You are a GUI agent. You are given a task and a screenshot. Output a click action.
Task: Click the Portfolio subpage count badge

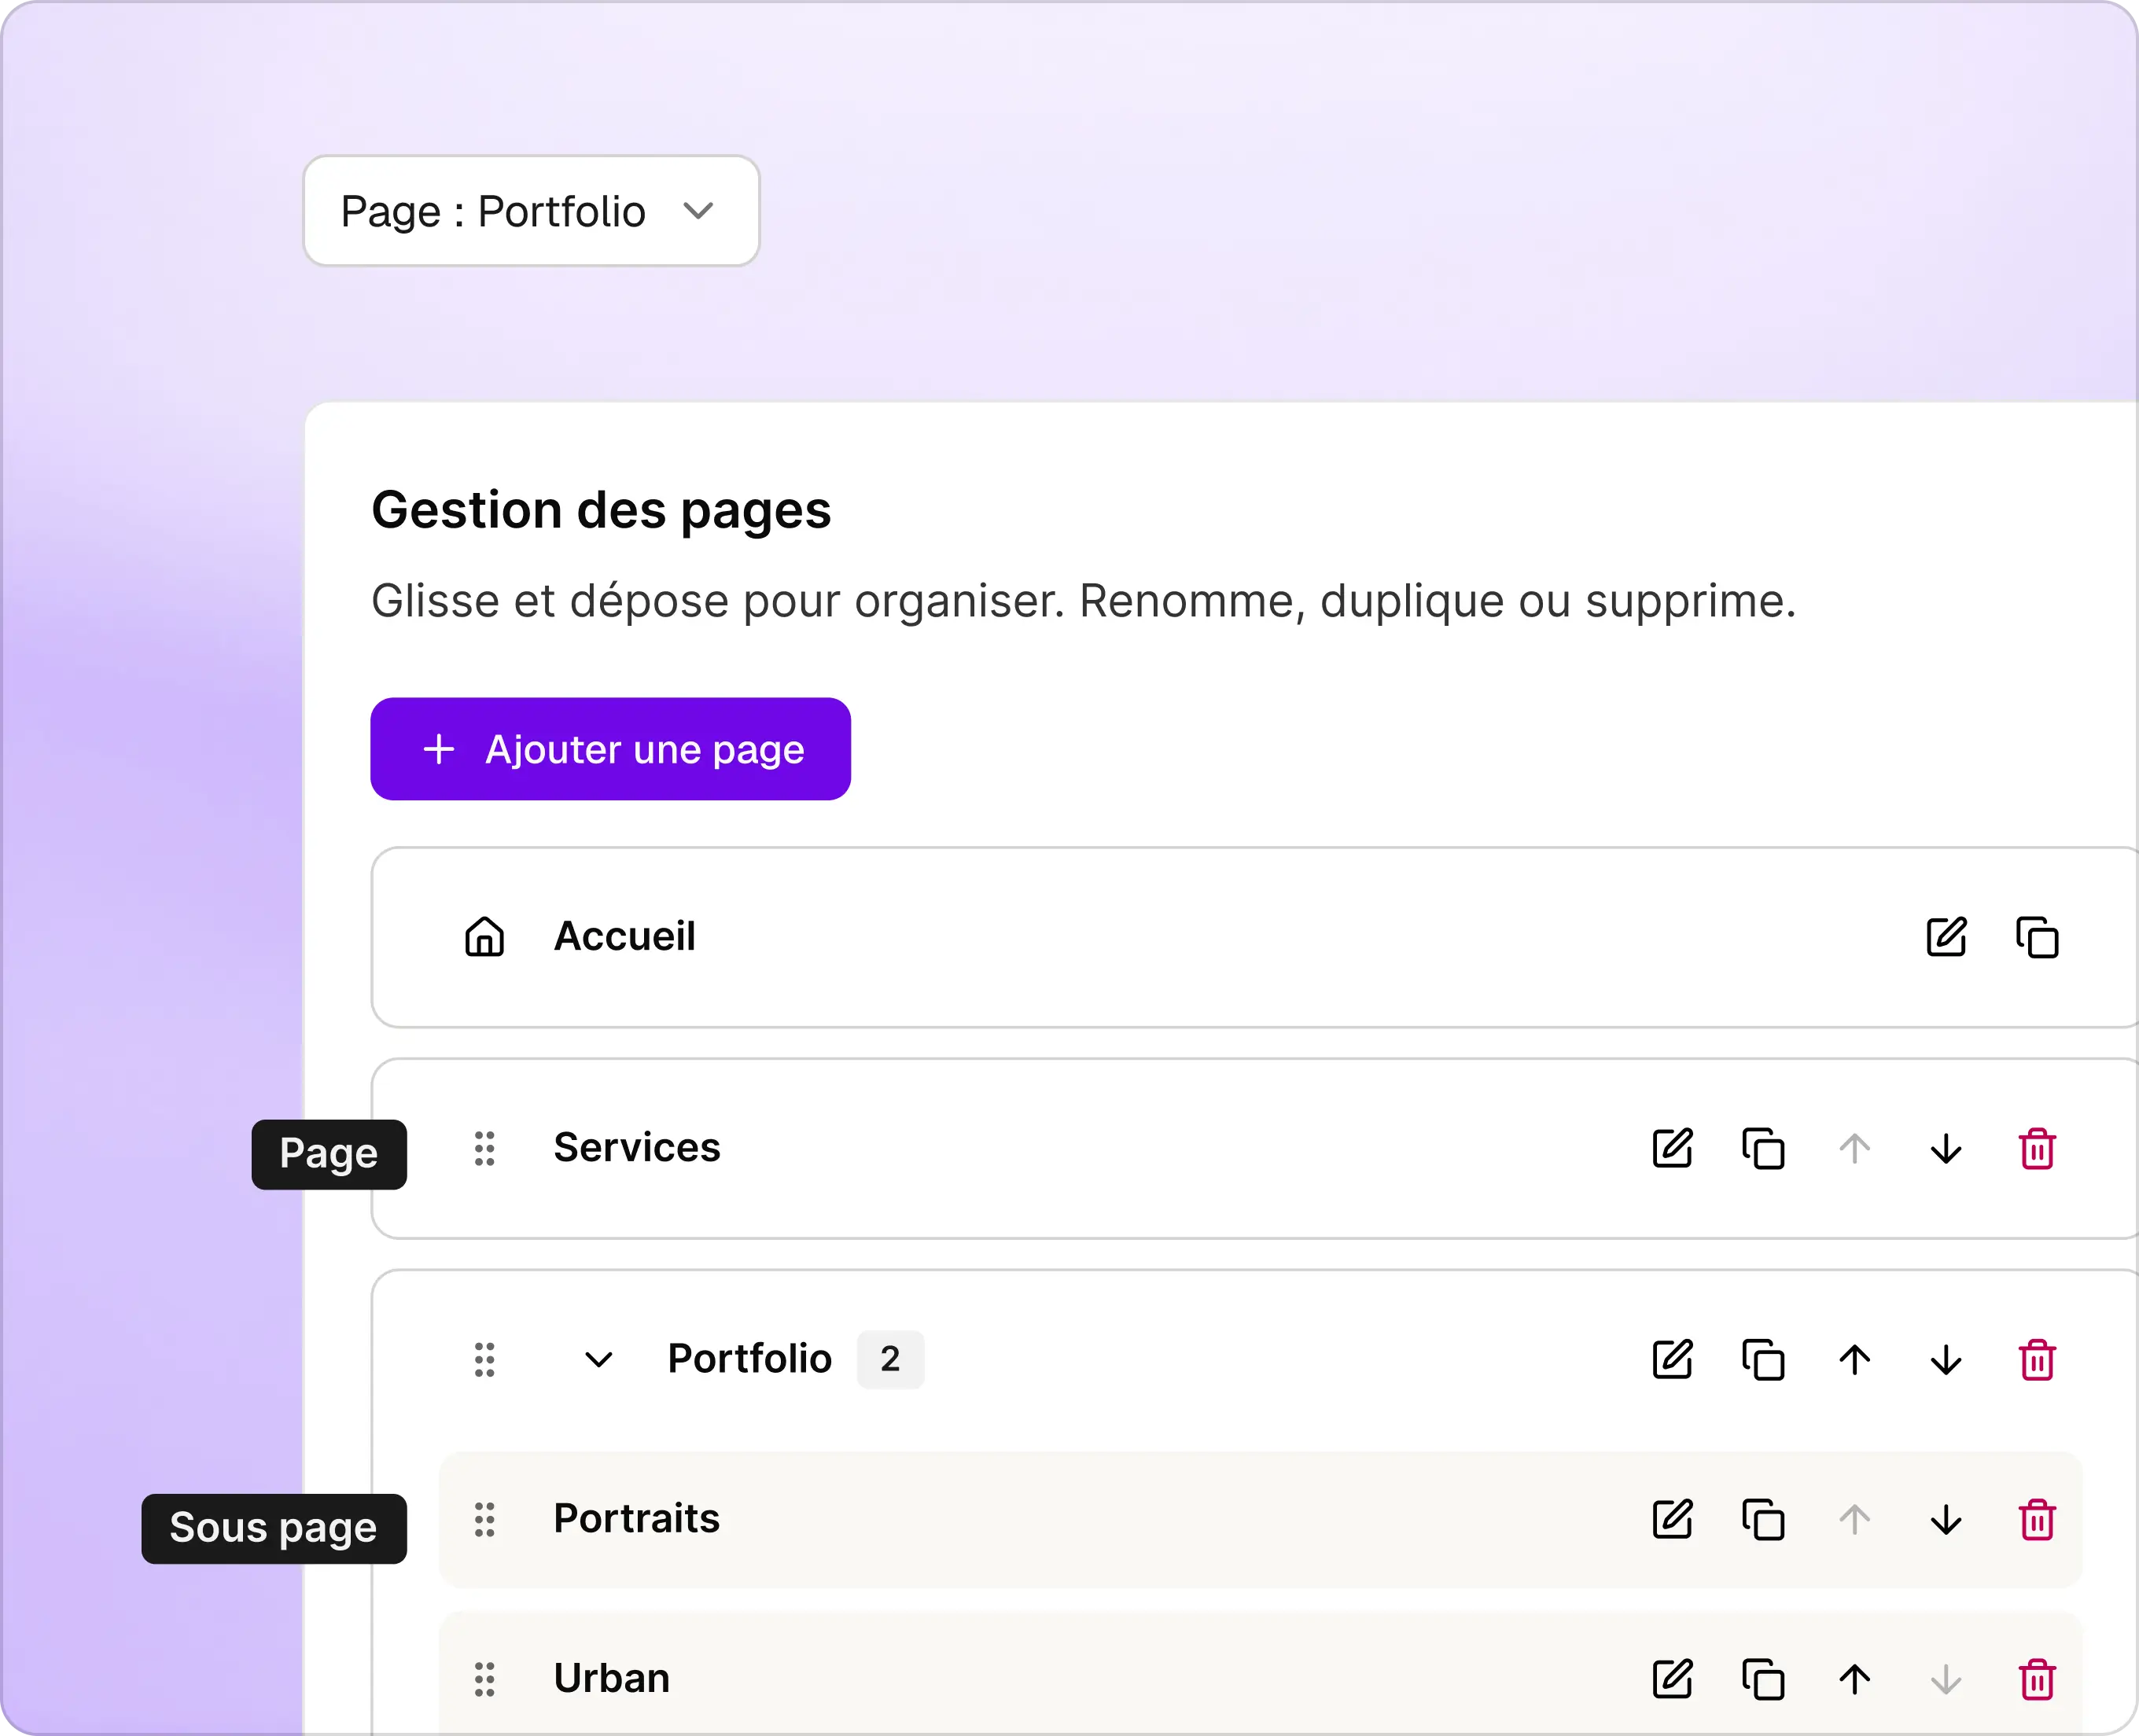890,1359
